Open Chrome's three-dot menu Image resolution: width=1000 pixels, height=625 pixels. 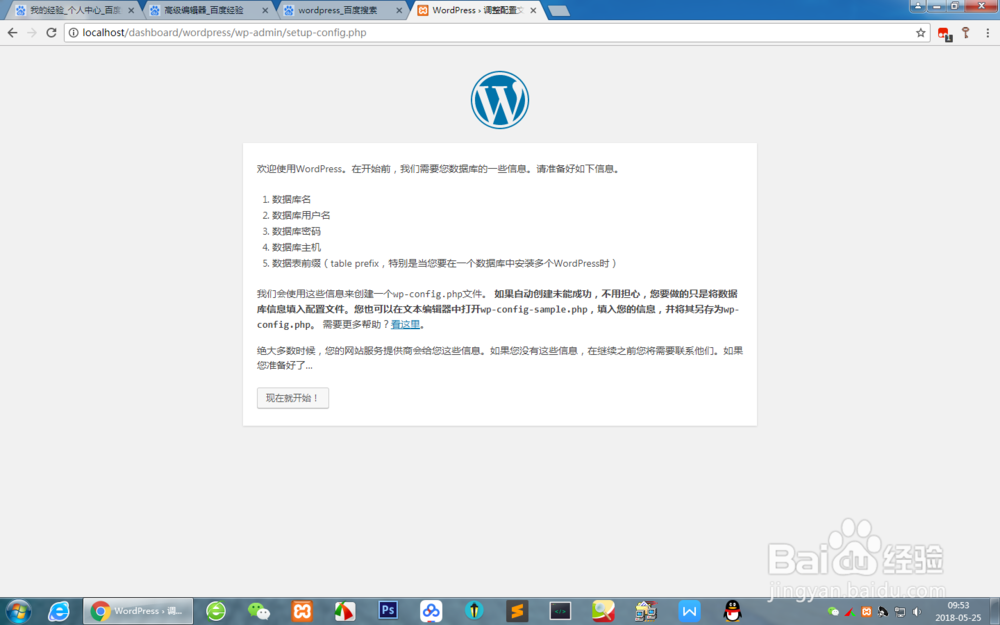point(987,32)
